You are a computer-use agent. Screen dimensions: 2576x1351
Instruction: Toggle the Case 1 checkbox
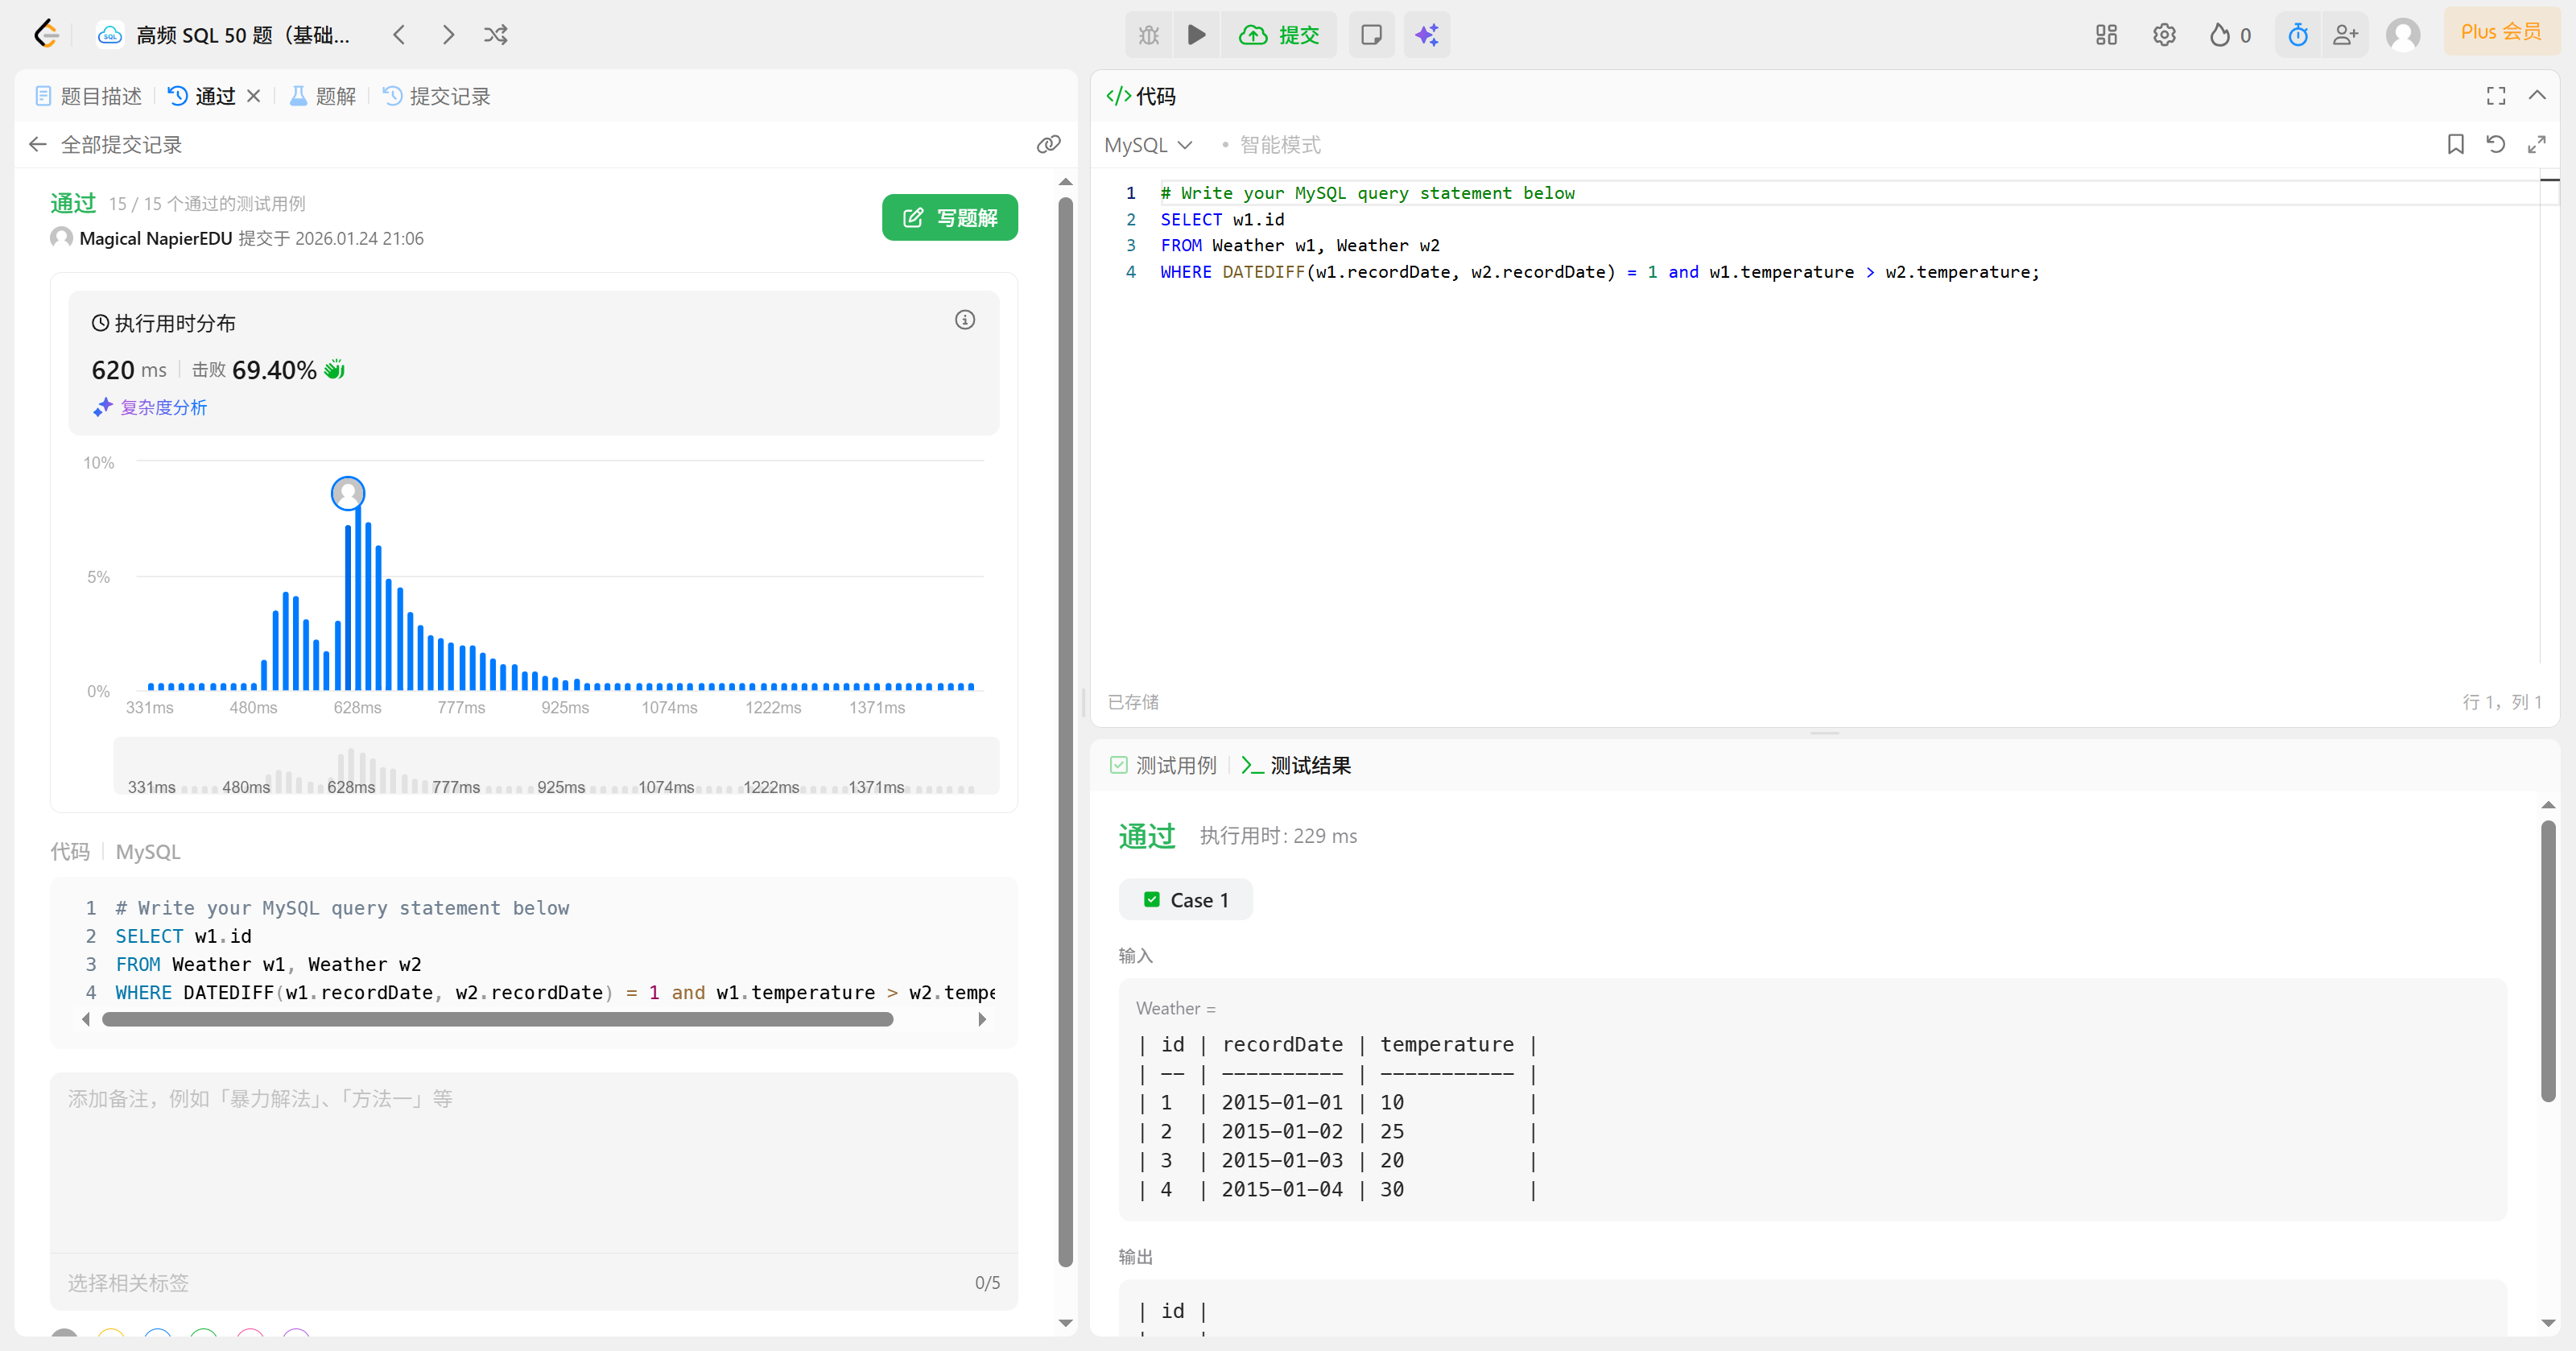click(1151, 900)
